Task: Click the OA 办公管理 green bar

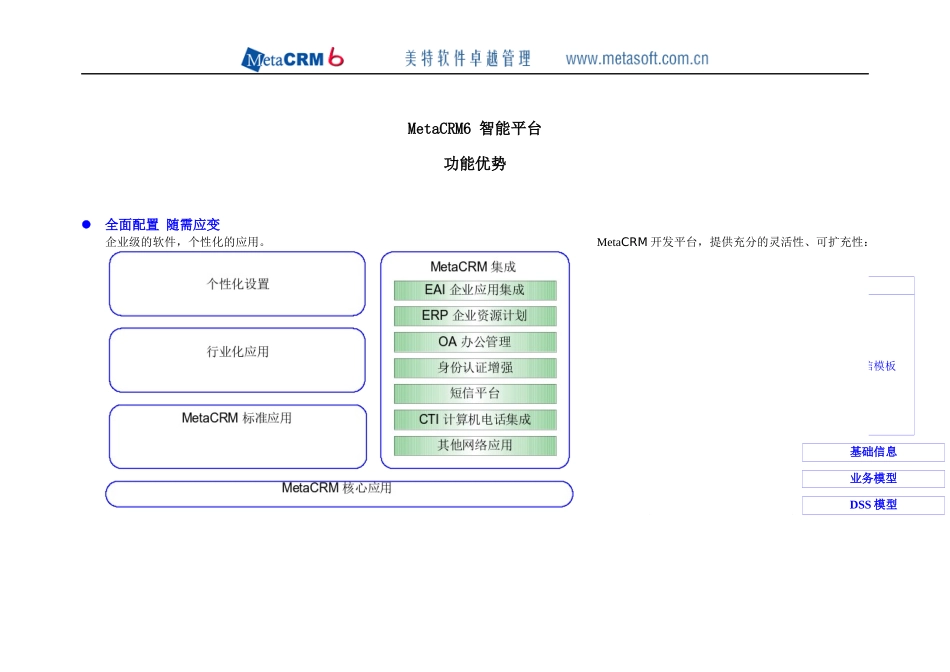Action: [x=475, y=342]
